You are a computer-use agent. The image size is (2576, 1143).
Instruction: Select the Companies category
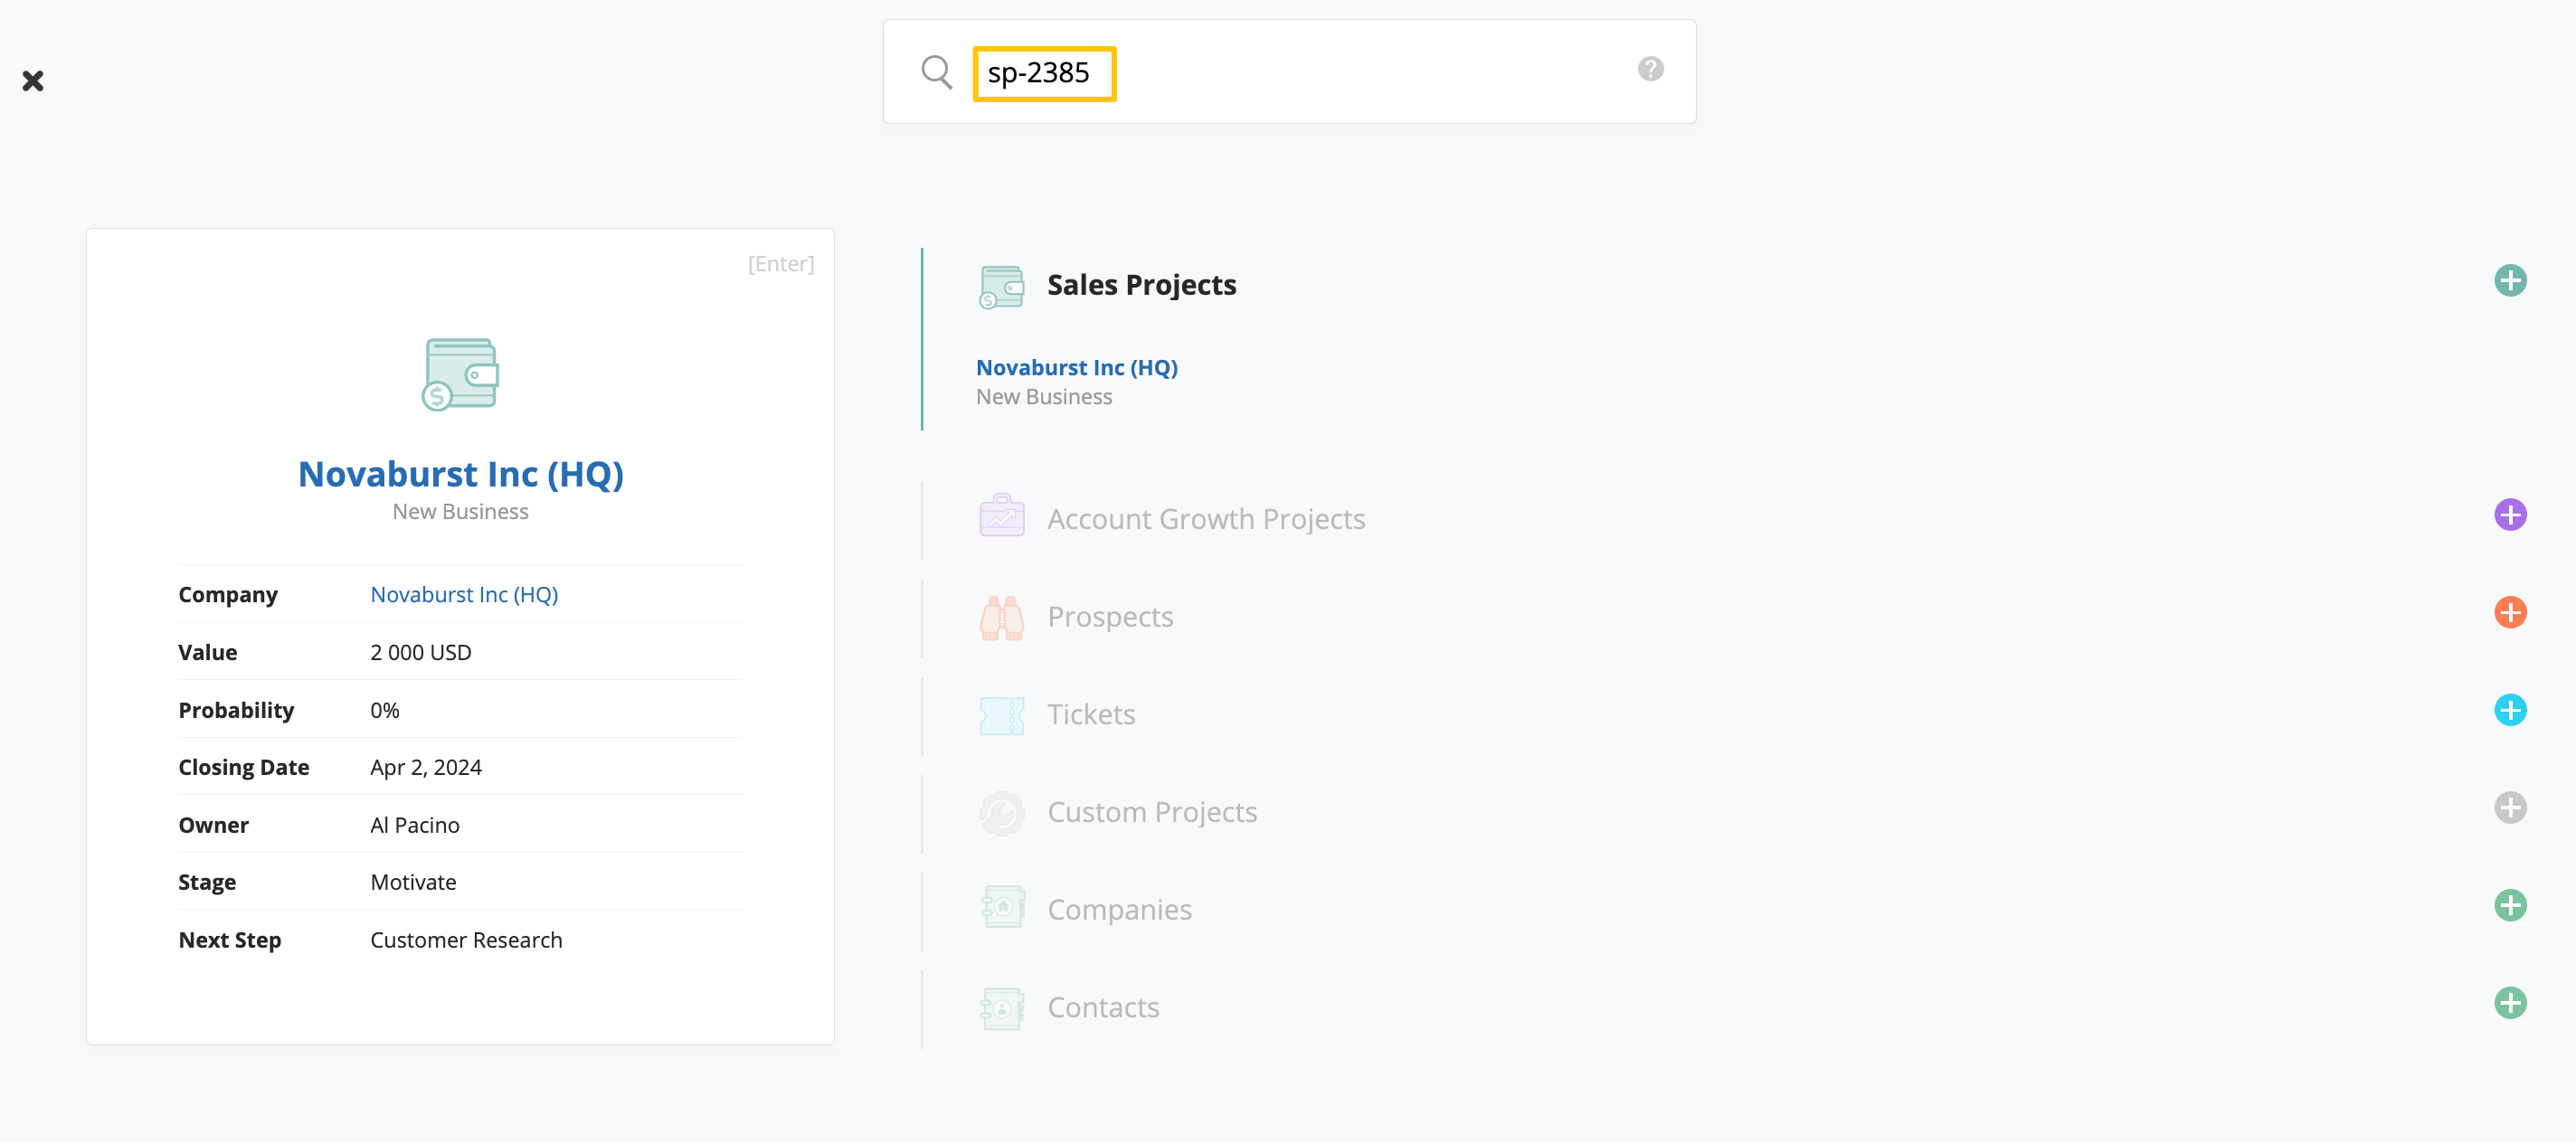(x=1119, y=910)
